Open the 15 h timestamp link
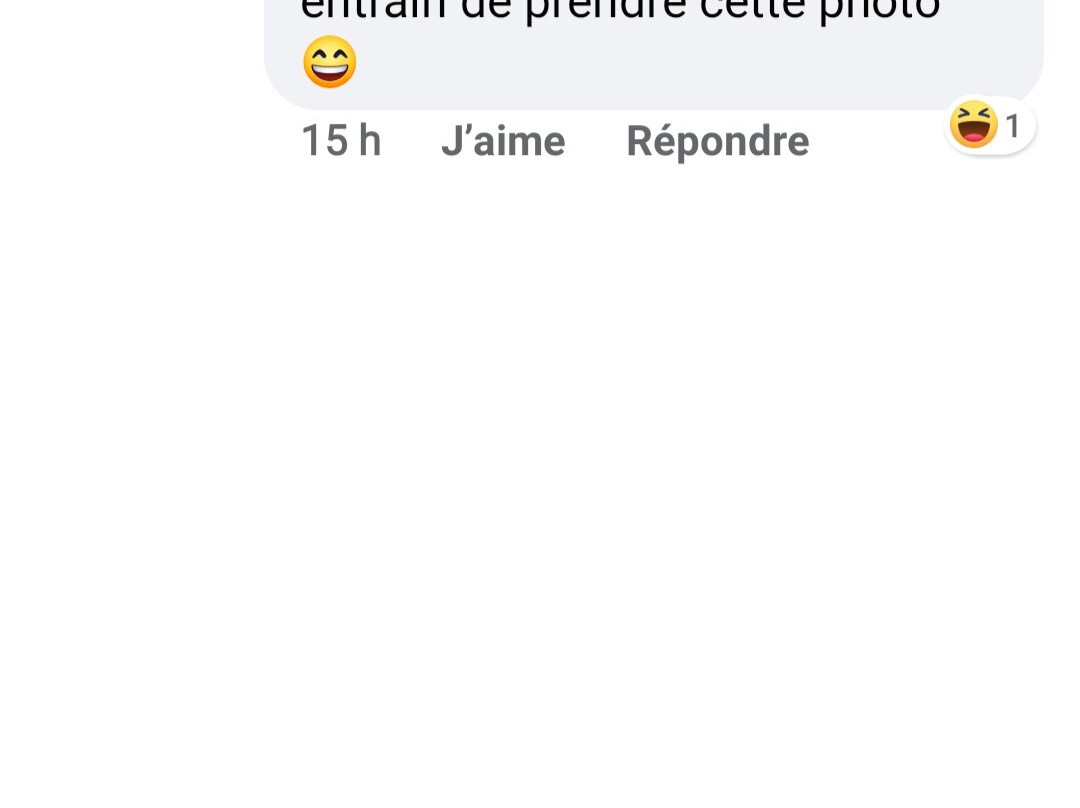The image size is (1080, 808). 341,141
